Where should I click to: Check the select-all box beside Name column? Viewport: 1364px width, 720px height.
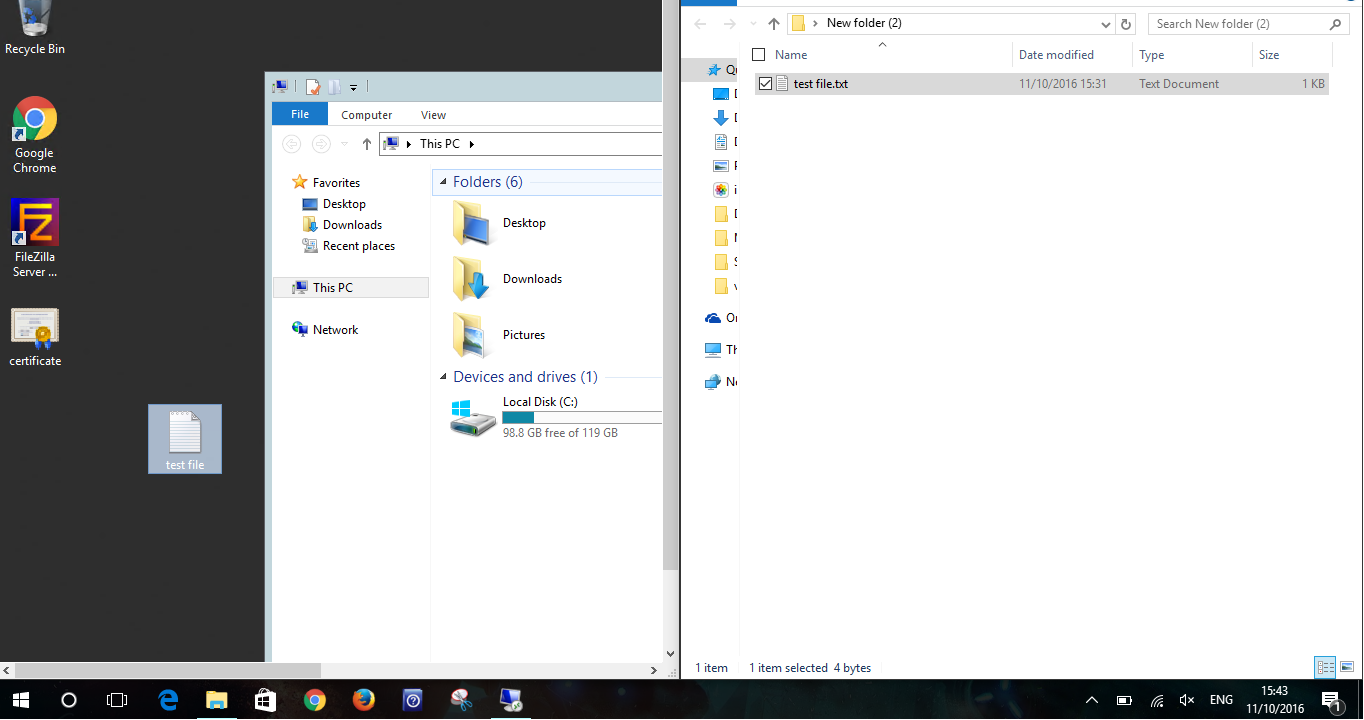757,54
